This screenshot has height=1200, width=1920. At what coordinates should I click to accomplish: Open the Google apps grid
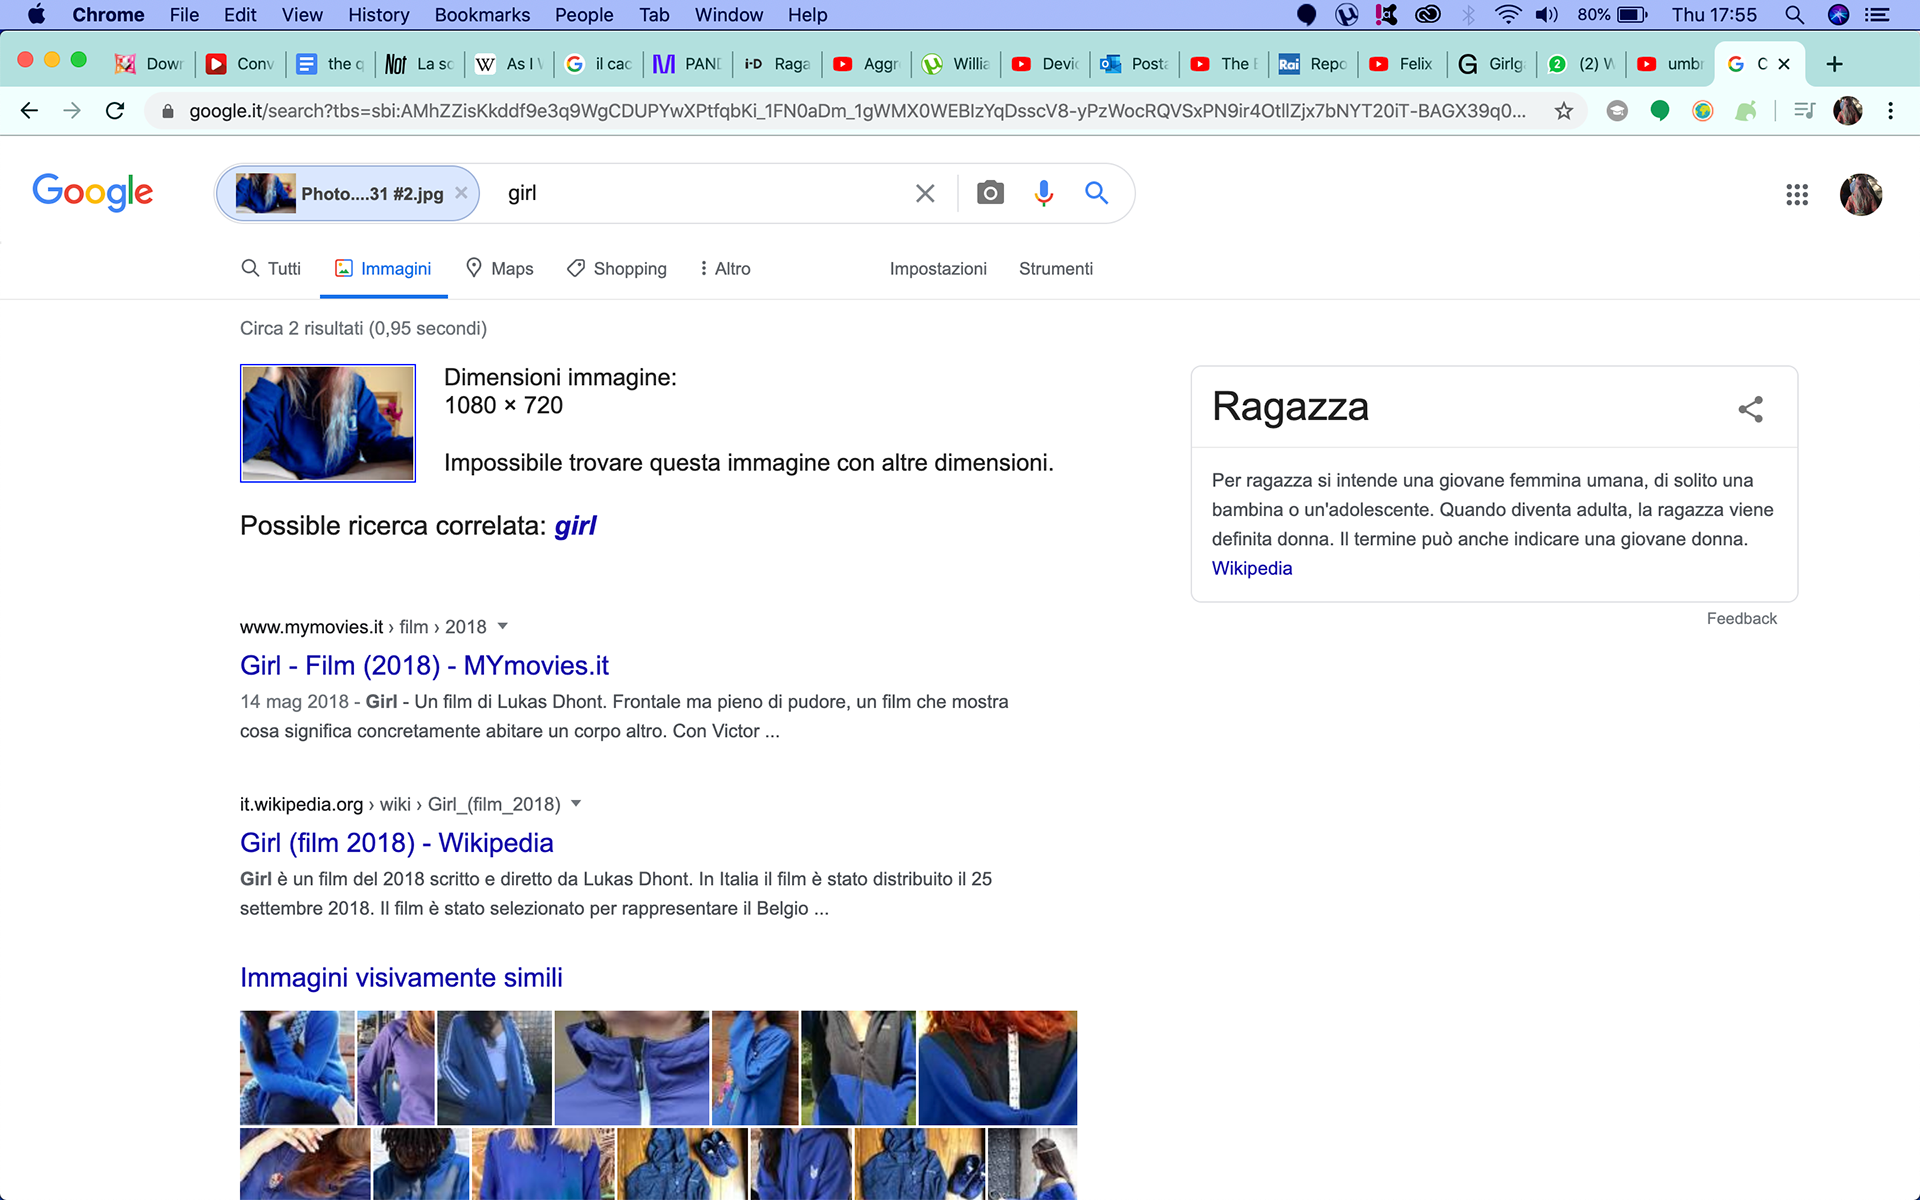[x=1797, y=194]
